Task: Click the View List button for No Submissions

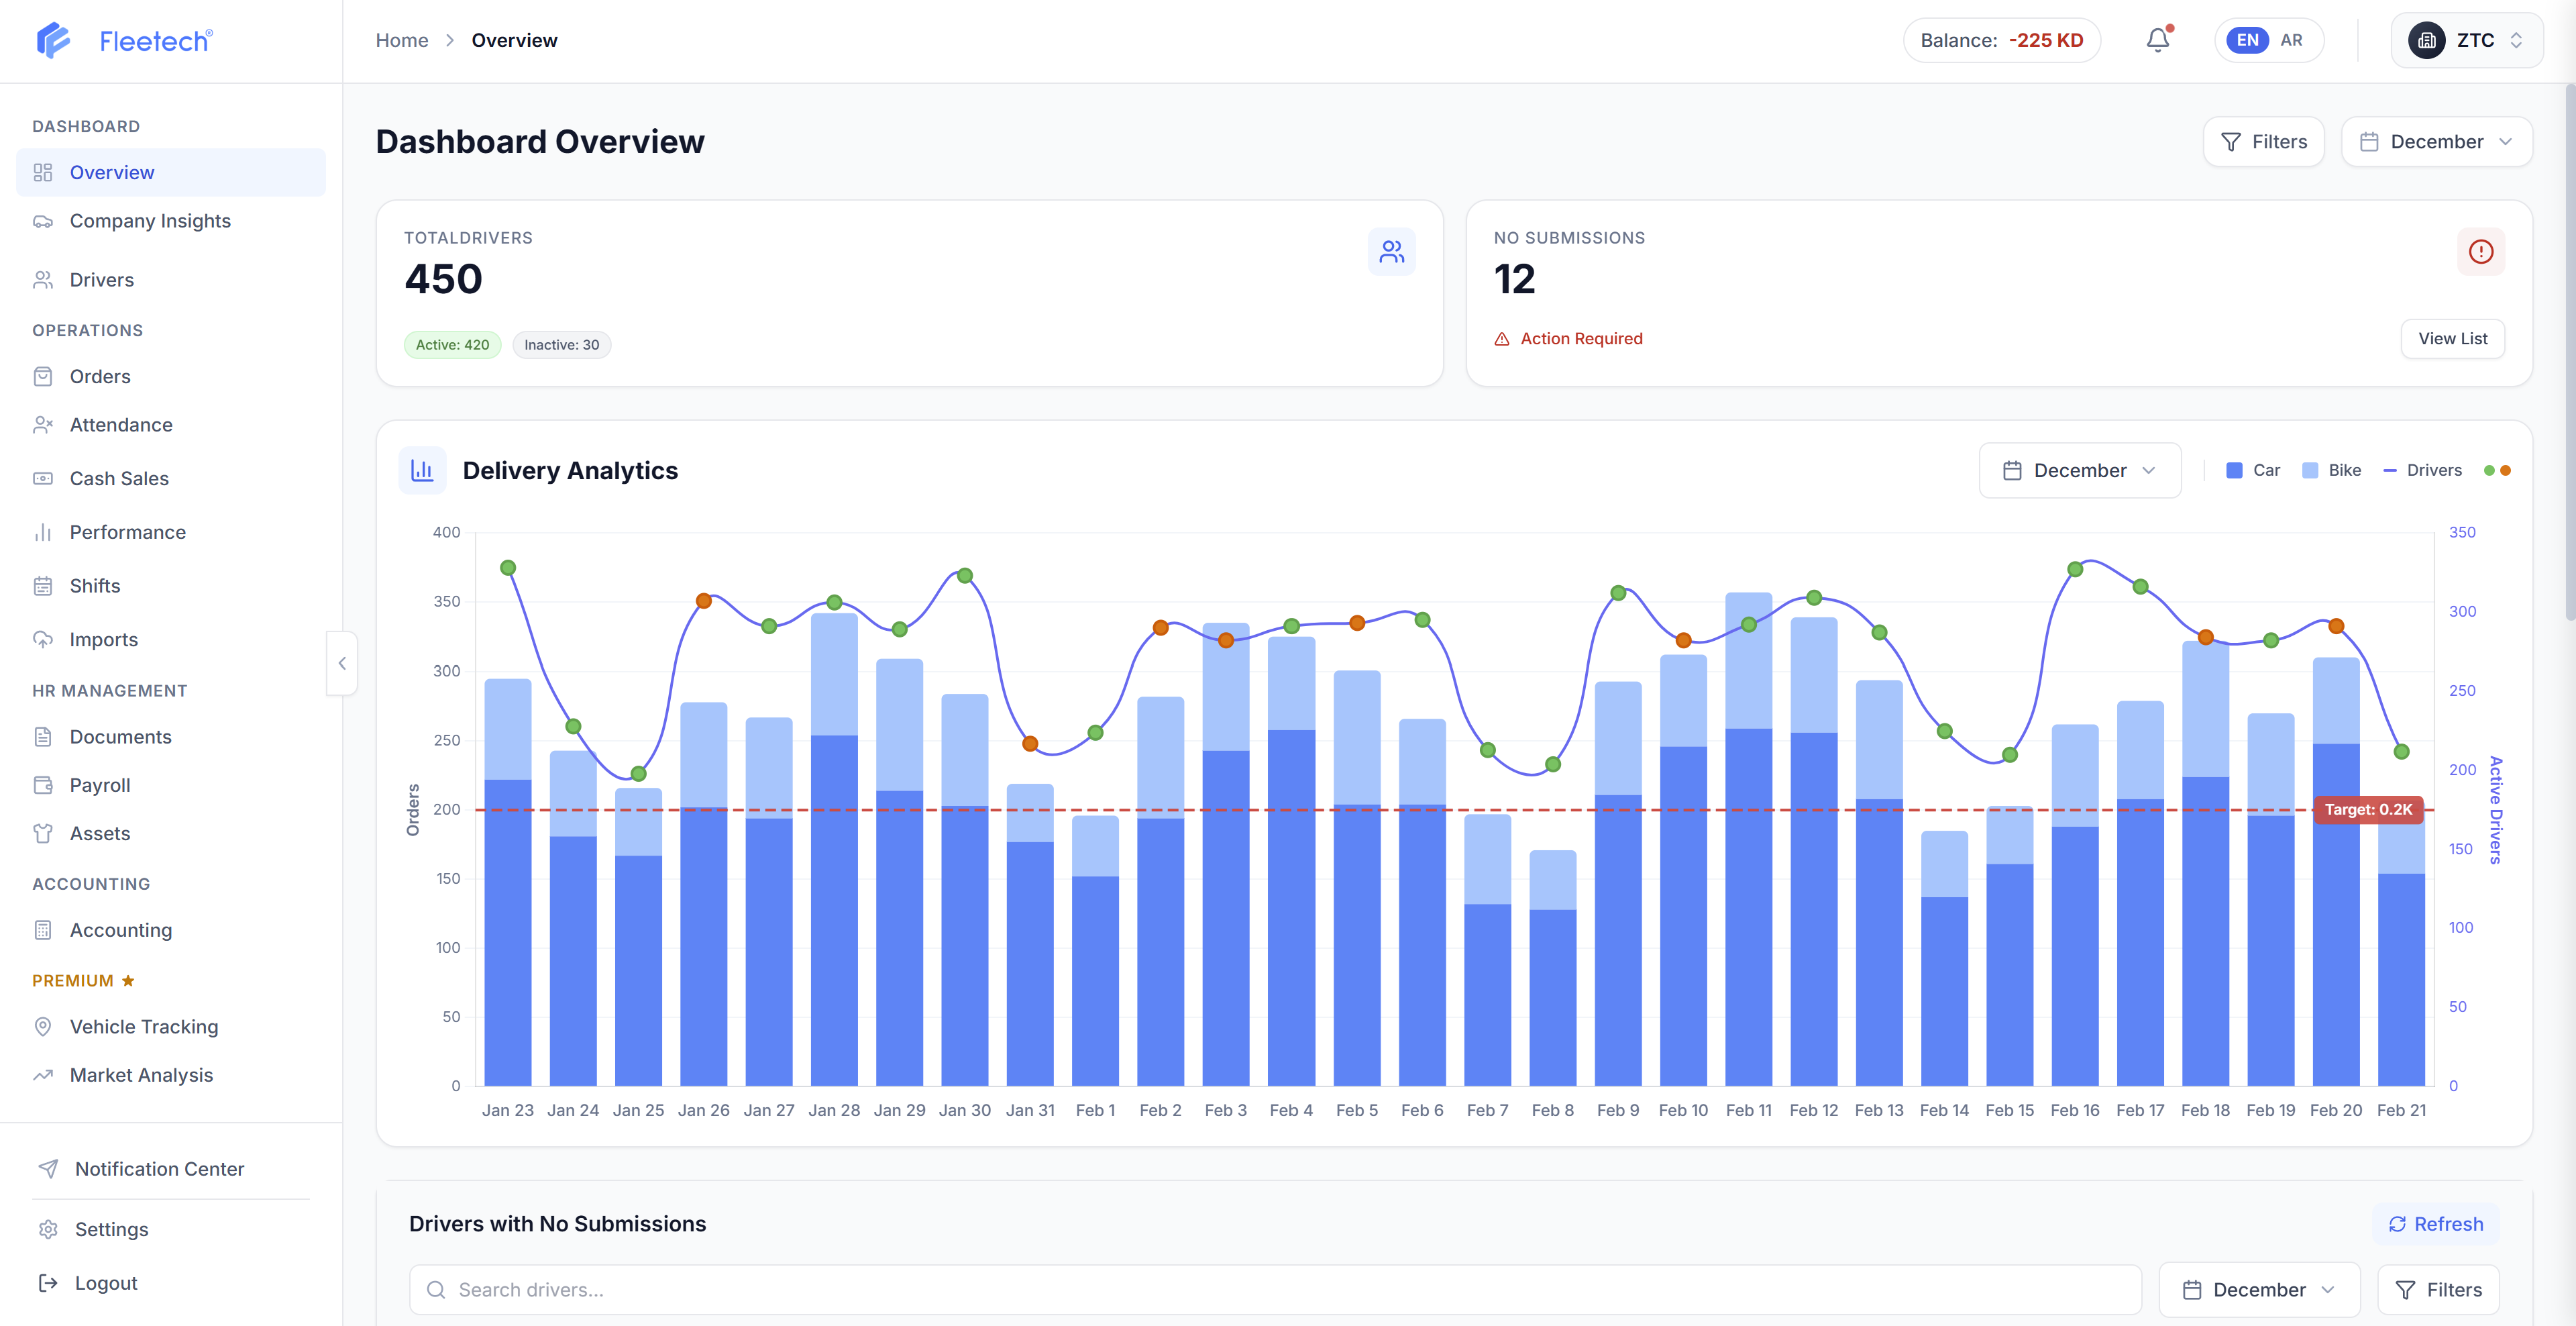Action: [2453, 338]
